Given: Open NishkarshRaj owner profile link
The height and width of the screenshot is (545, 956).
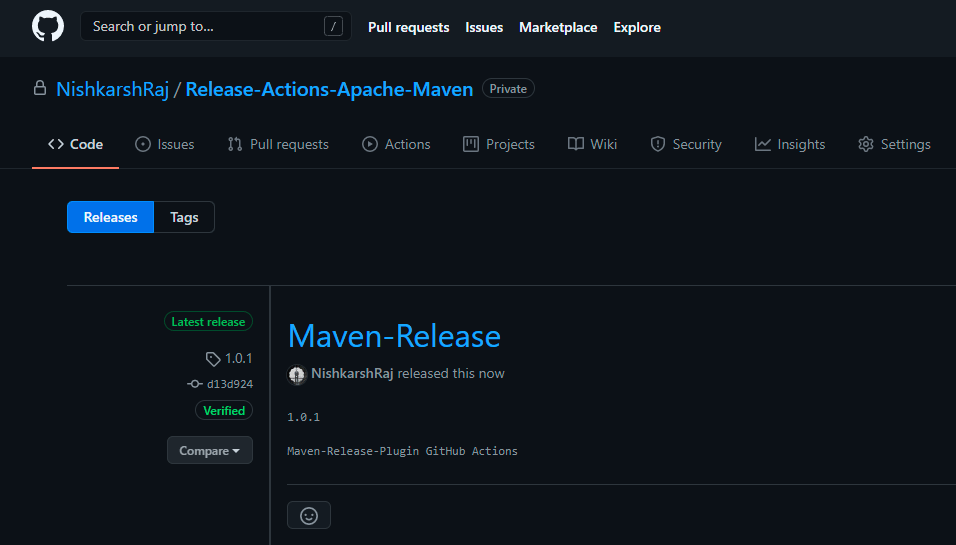Looking at the screenshot, I should click(112, 89).
